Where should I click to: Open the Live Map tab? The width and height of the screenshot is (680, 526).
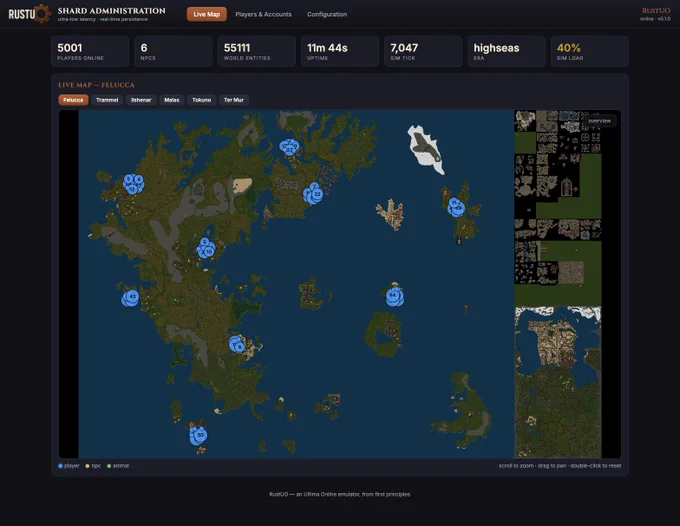click(x=206, y=14)
